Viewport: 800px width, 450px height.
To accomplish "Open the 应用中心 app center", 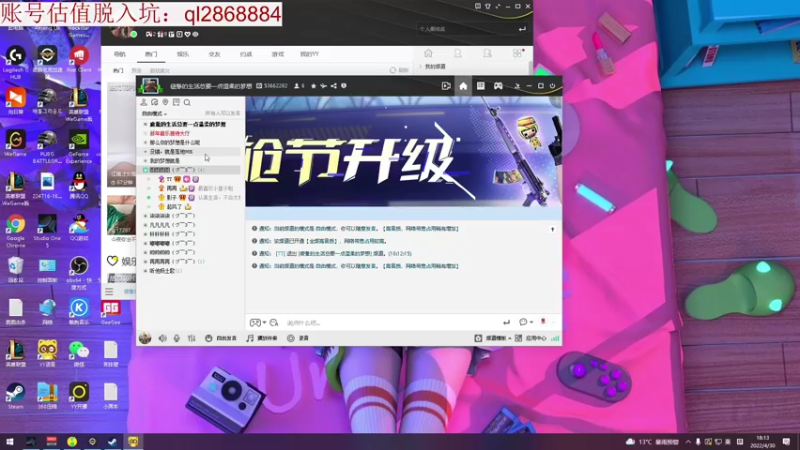I will click(531, 338).
